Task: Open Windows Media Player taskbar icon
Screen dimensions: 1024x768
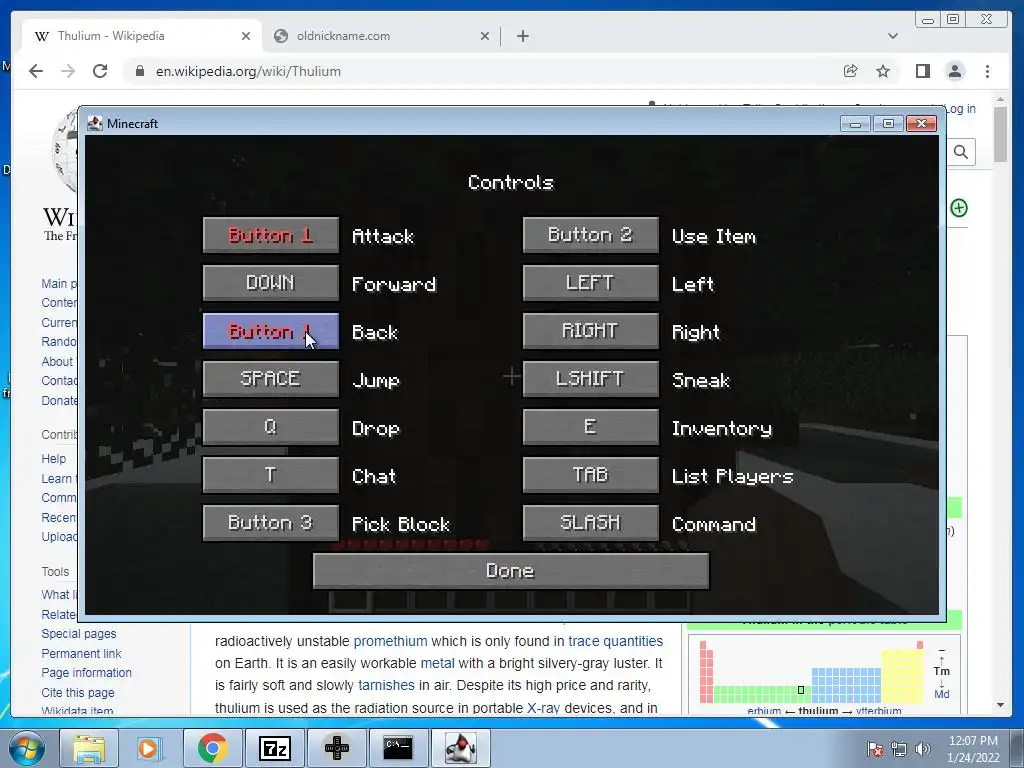Action: (x=150, y=748)
